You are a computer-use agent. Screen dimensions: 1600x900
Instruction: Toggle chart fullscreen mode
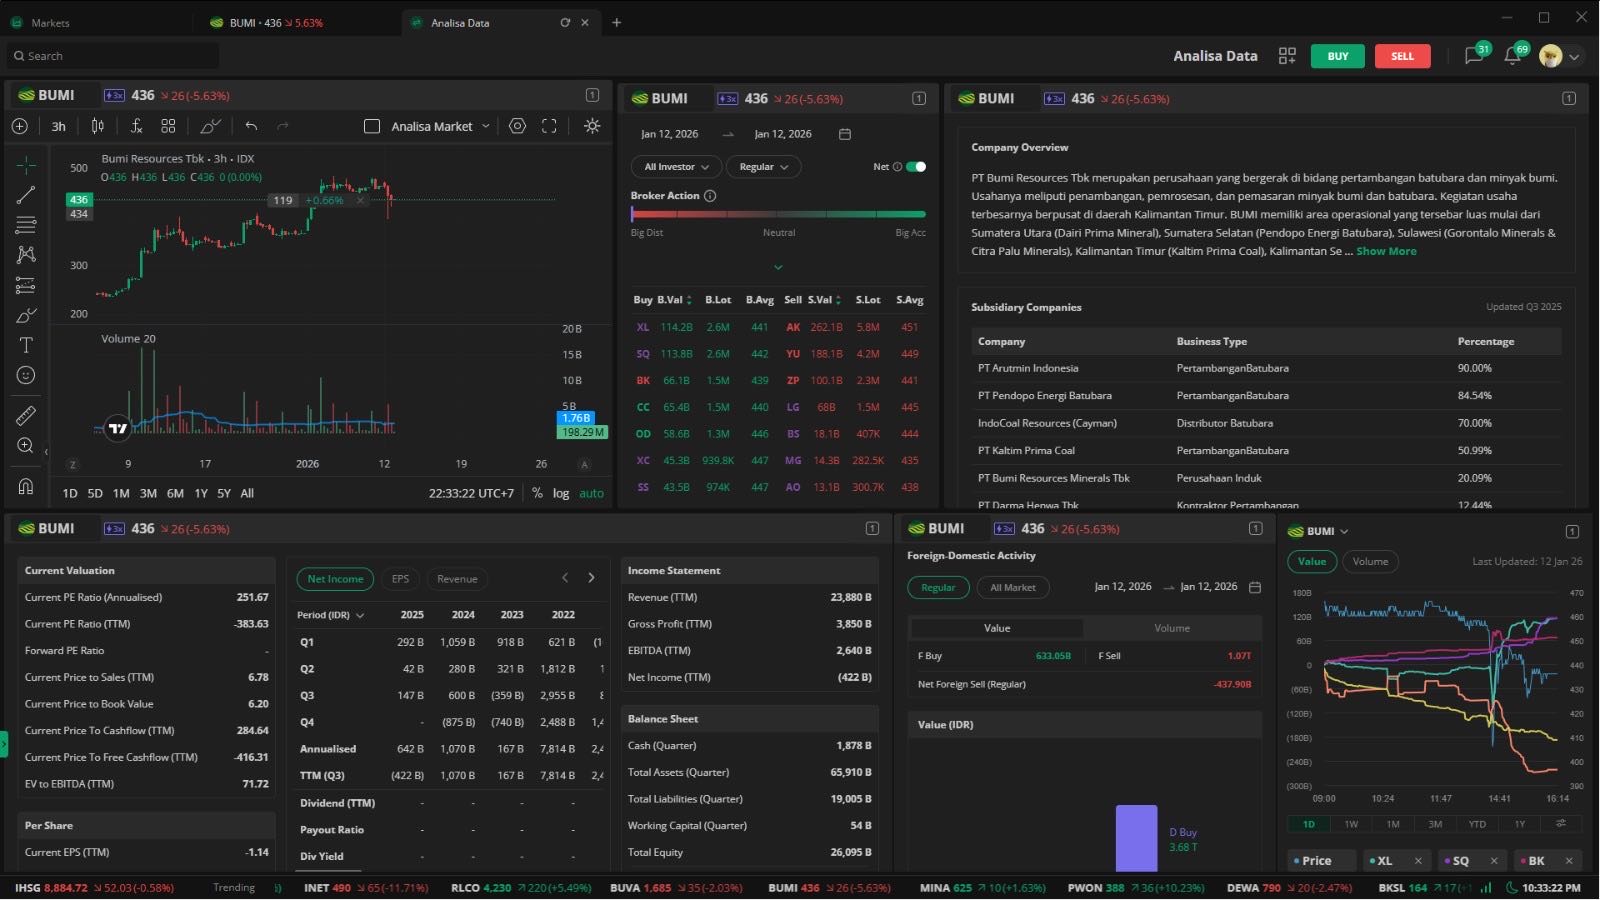click(x=549, y=126)
